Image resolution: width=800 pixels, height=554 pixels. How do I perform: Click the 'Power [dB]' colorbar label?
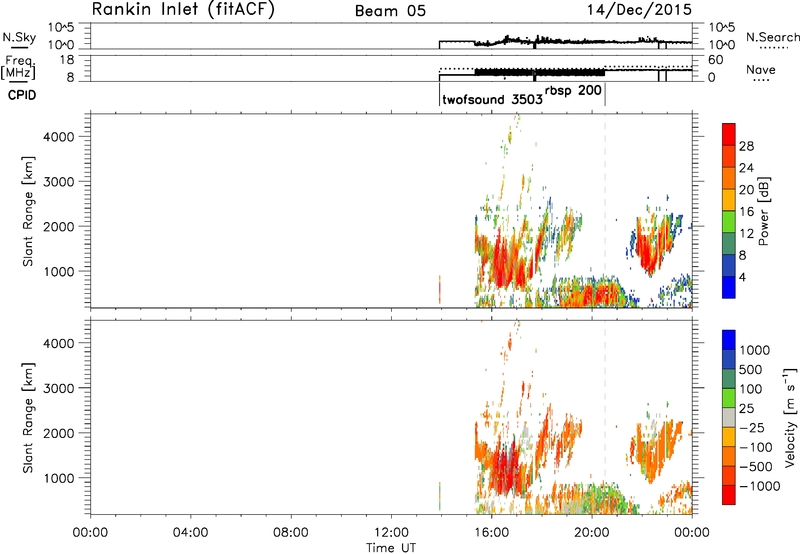(x=763, y=211)
